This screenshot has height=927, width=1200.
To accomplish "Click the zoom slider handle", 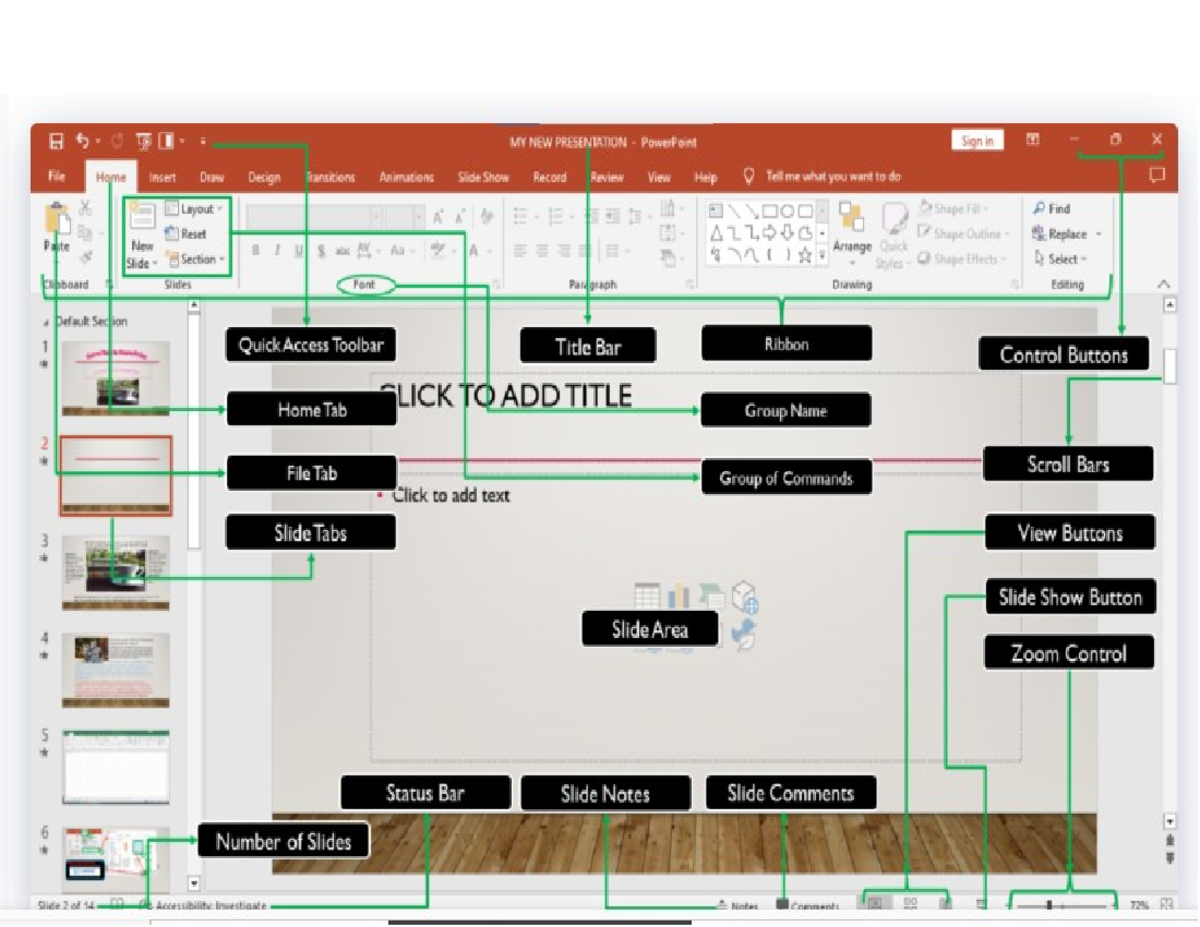I will (x=1049, y=904).
